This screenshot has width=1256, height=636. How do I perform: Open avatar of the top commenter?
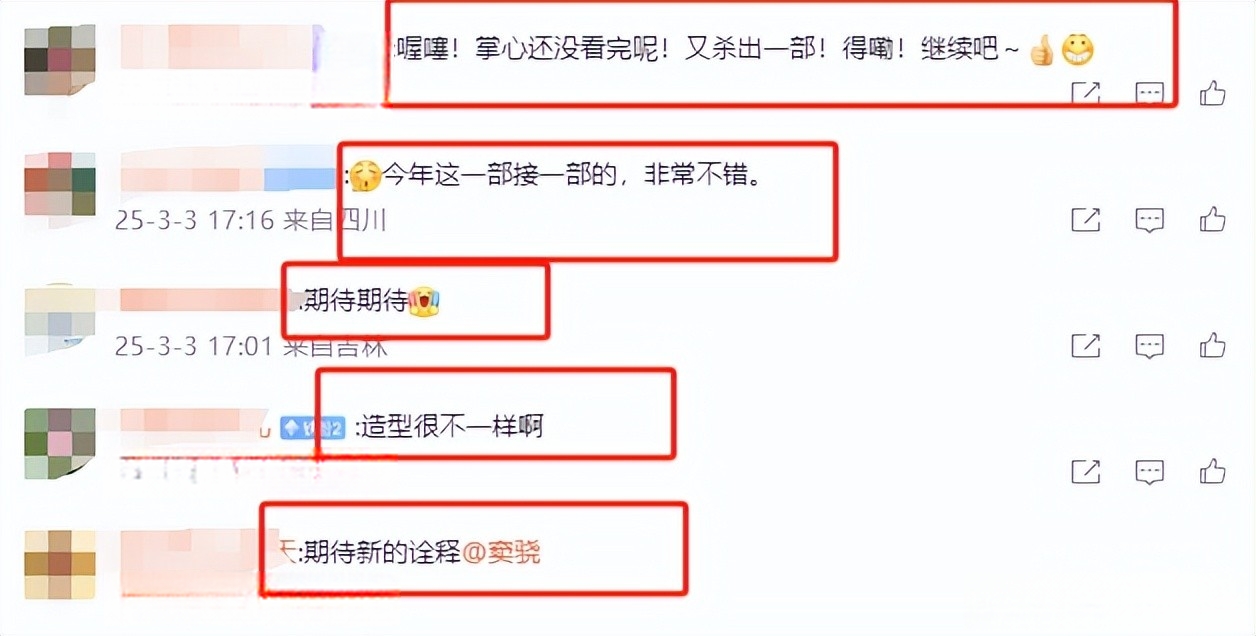tap(60, 61)
